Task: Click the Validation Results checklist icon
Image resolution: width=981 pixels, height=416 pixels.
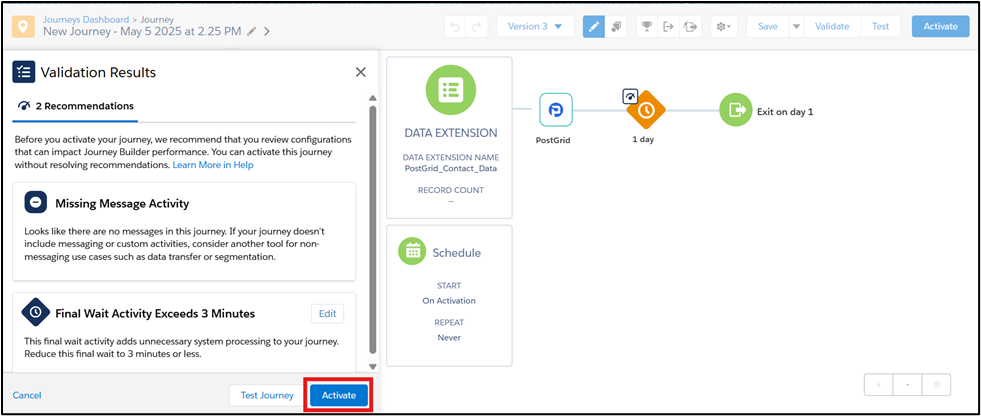Action: [x=24, y=72]
